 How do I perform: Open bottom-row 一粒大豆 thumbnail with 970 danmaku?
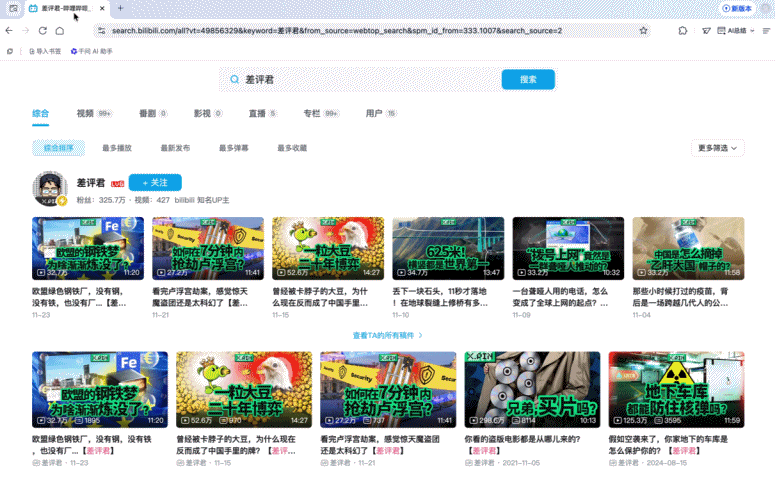tap(244, 390)
